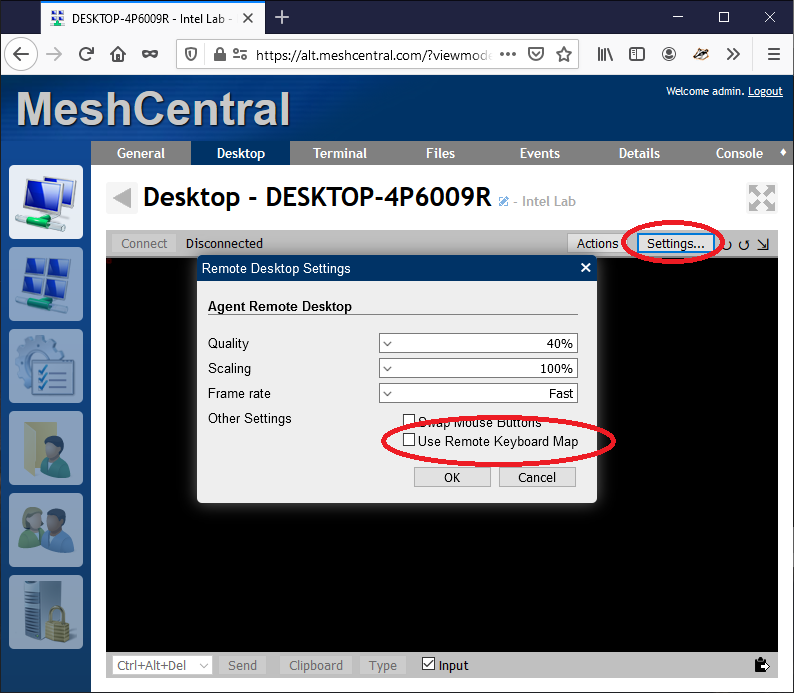Click the Settings... button
Viewport: 794px width, 693px height.
[x=676, y=243]
